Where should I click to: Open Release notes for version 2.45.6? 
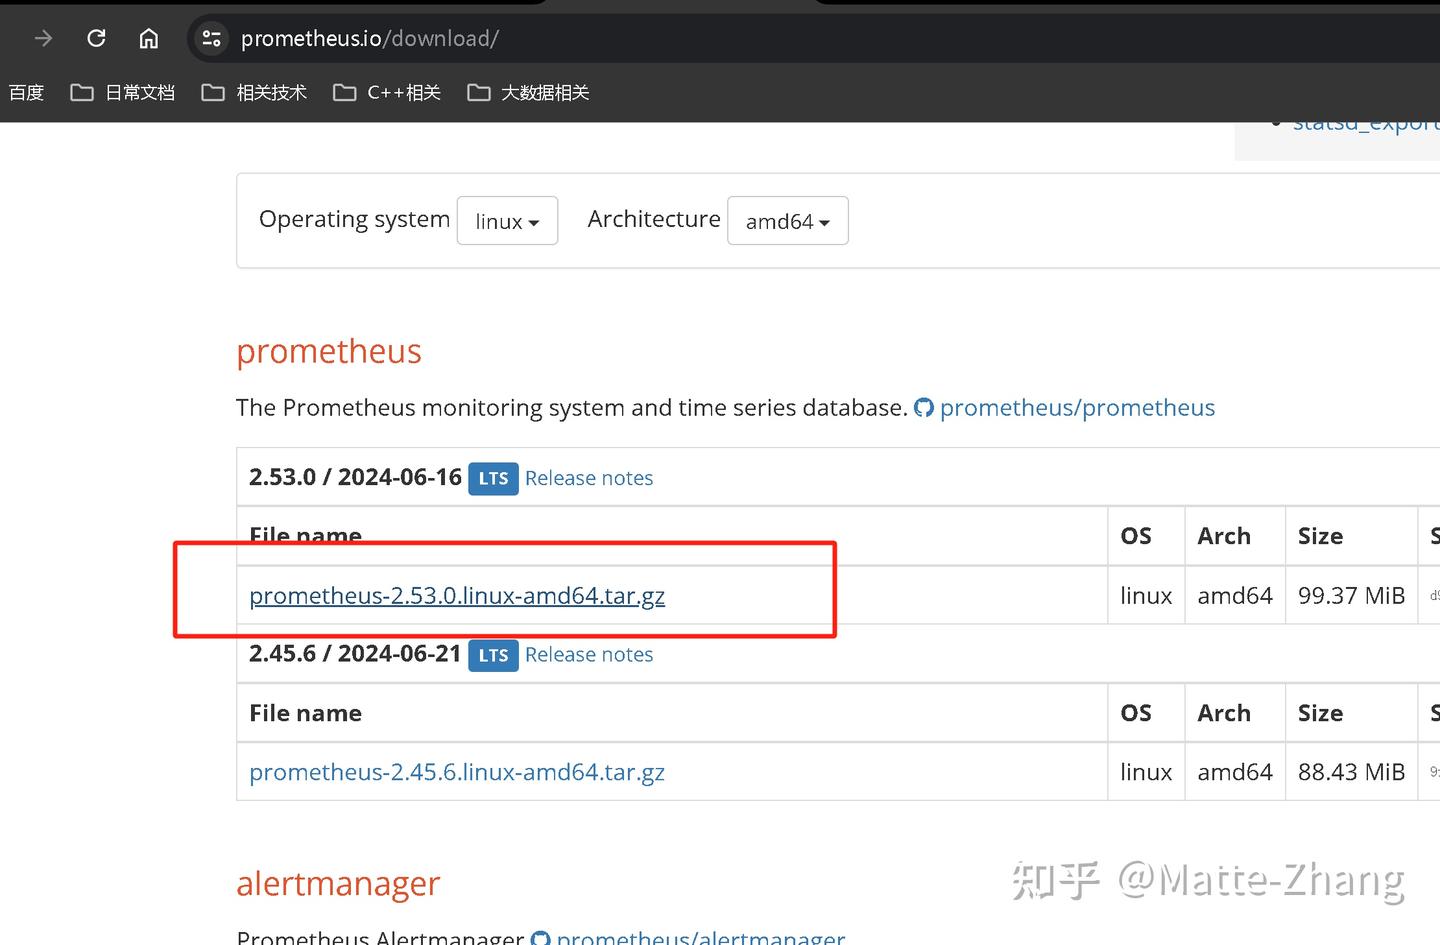click(x=588, y=654)
